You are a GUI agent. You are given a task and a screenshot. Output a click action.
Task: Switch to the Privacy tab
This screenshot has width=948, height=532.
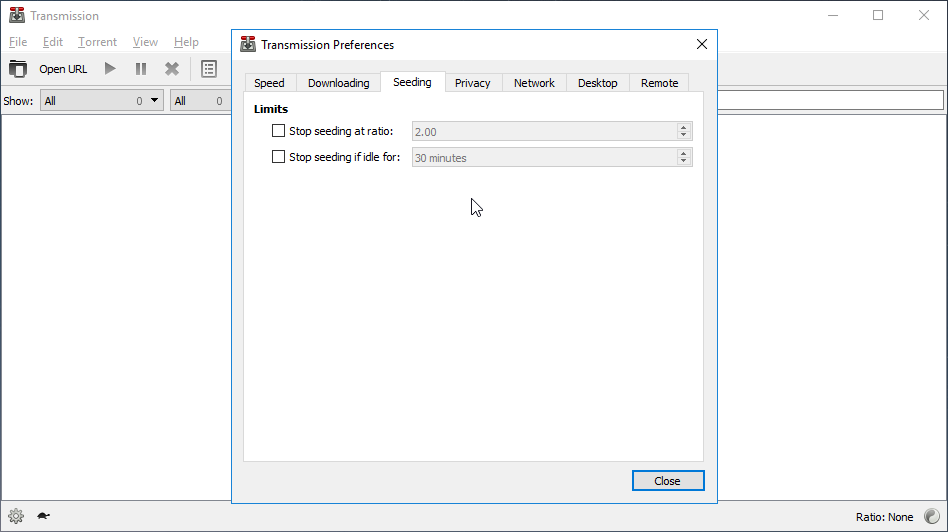pyautogui.click(x=473, y=83)
